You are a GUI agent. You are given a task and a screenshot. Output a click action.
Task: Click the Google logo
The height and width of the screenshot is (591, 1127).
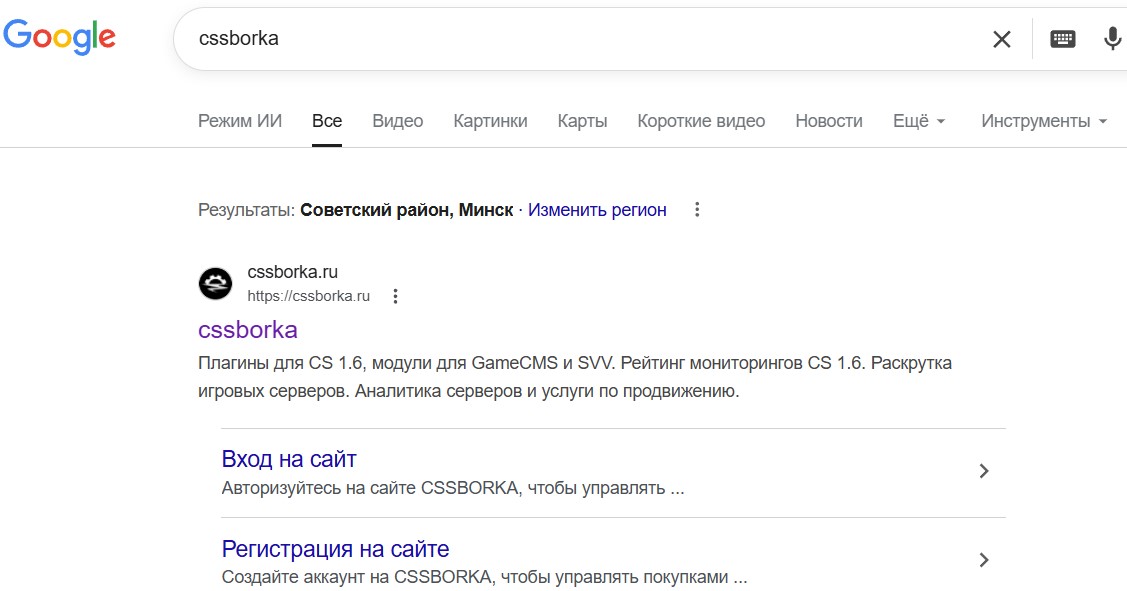(60, 36)
